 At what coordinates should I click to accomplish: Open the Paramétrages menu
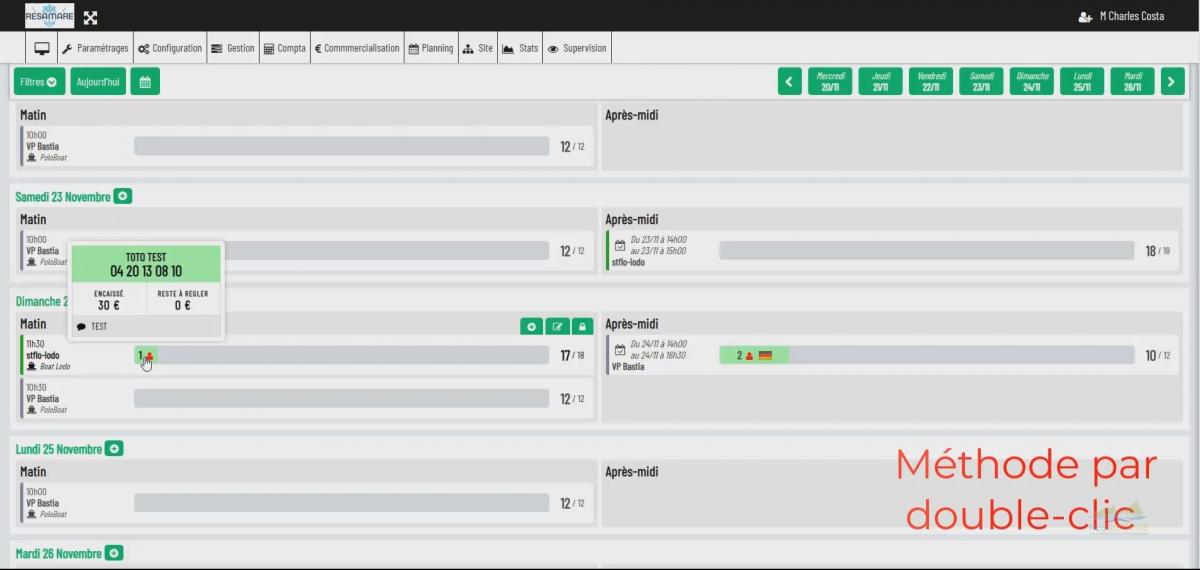point(95,48)
